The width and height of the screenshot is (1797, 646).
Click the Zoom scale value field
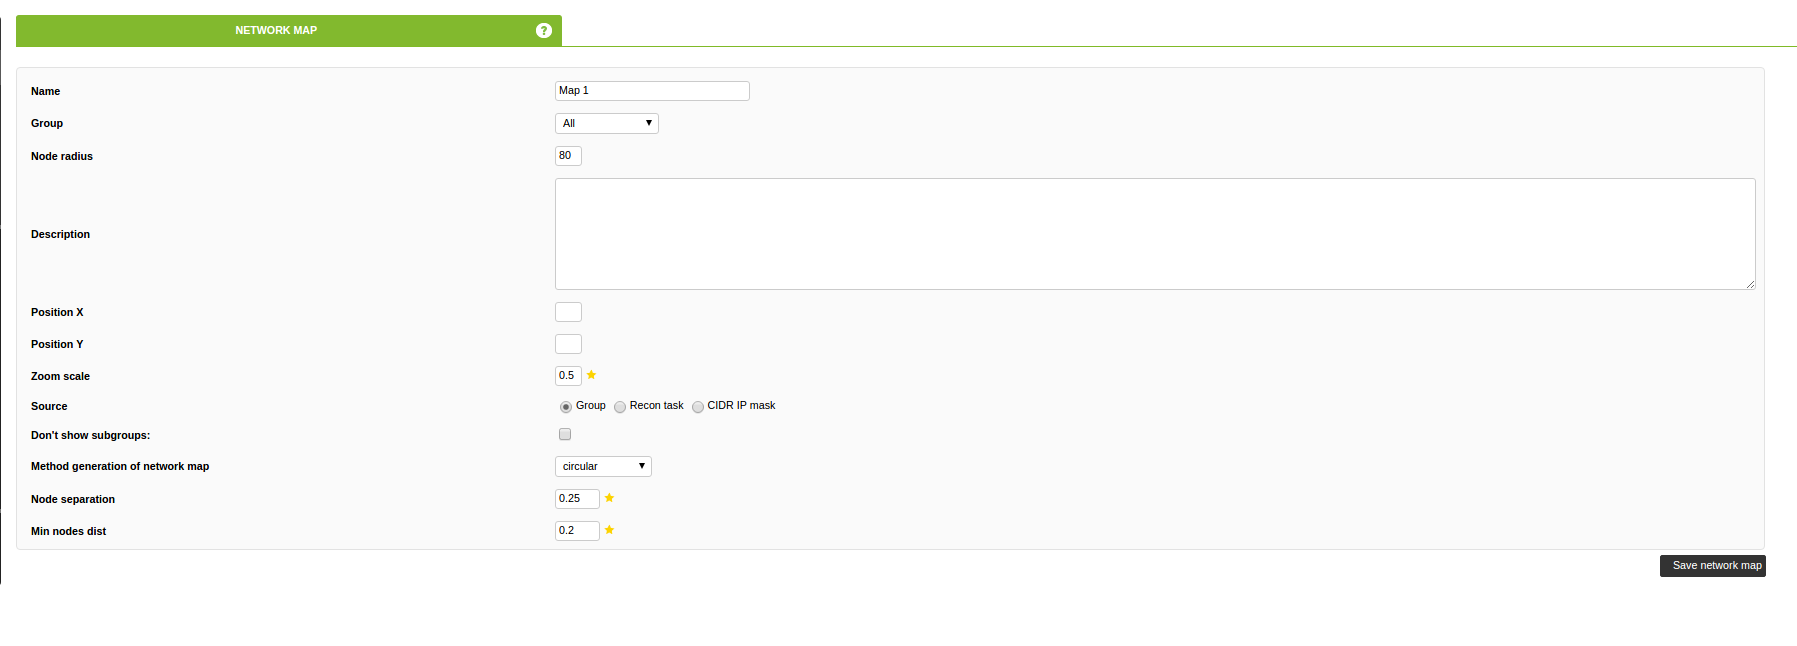[568, 376]
